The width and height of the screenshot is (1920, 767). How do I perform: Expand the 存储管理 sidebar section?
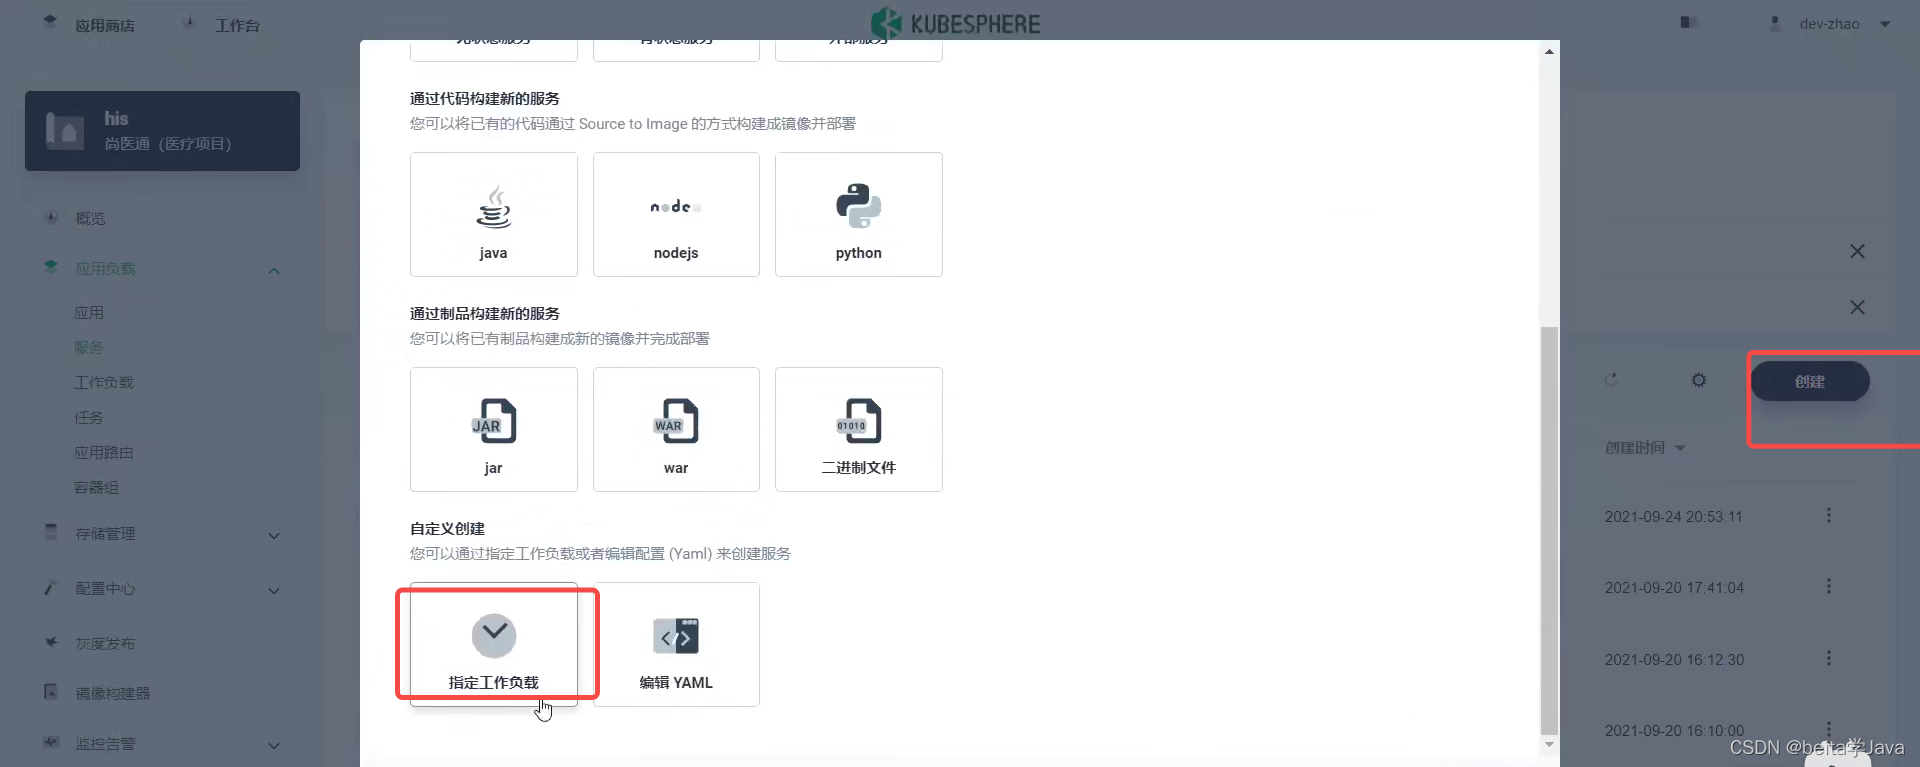coord(273,535)
